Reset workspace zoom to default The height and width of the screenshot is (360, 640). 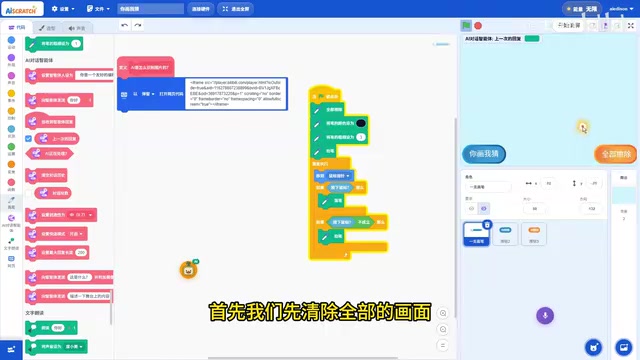(443, 345)
